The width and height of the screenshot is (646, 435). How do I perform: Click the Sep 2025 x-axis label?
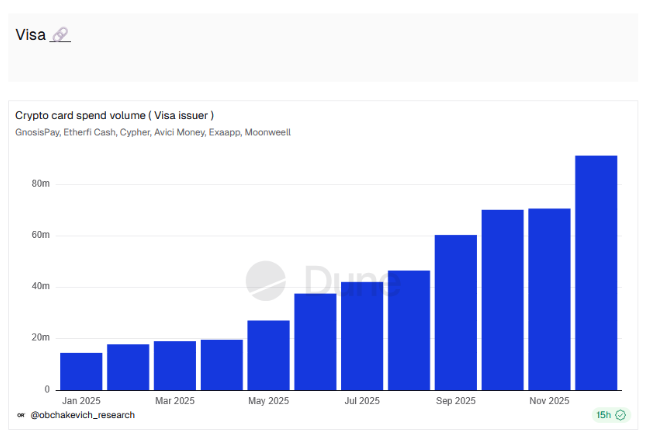[455, 401]
